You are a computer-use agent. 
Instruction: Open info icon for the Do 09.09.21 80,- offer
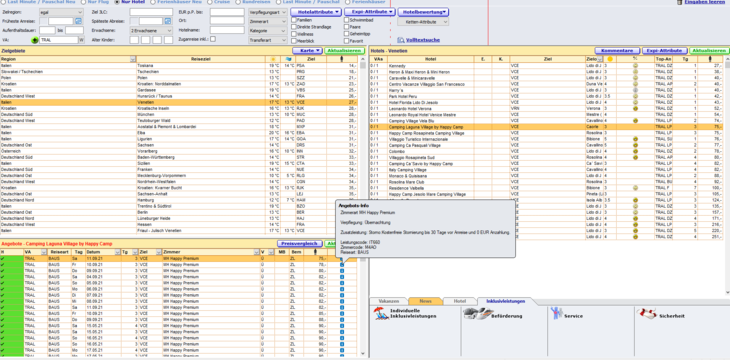tap(342, 271)
